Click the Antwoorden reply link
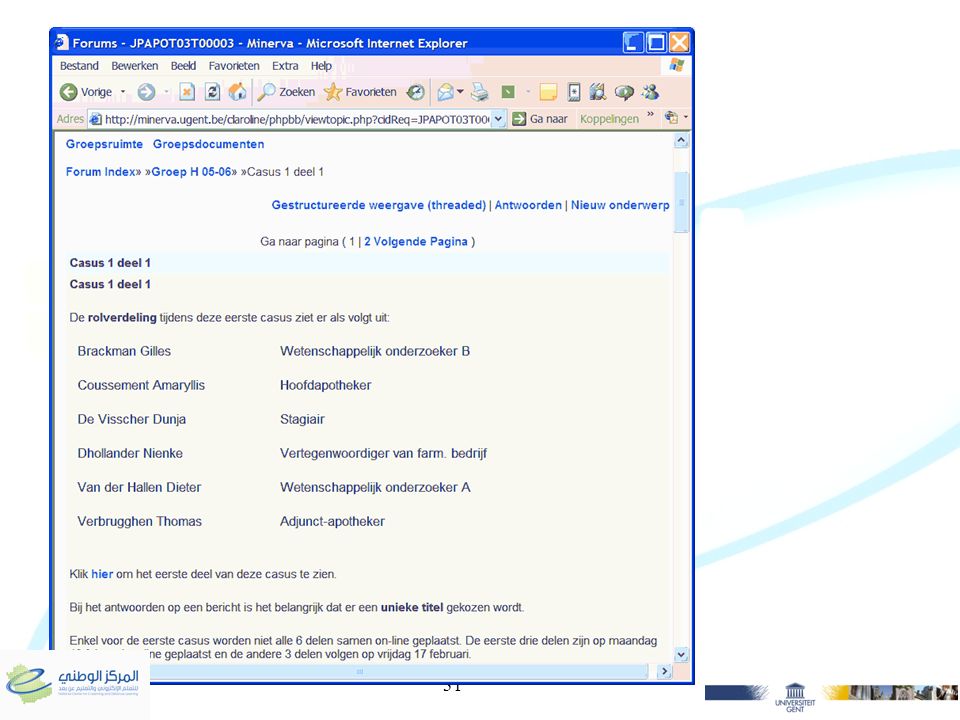 pyautogui.click(x=528, y=205)
